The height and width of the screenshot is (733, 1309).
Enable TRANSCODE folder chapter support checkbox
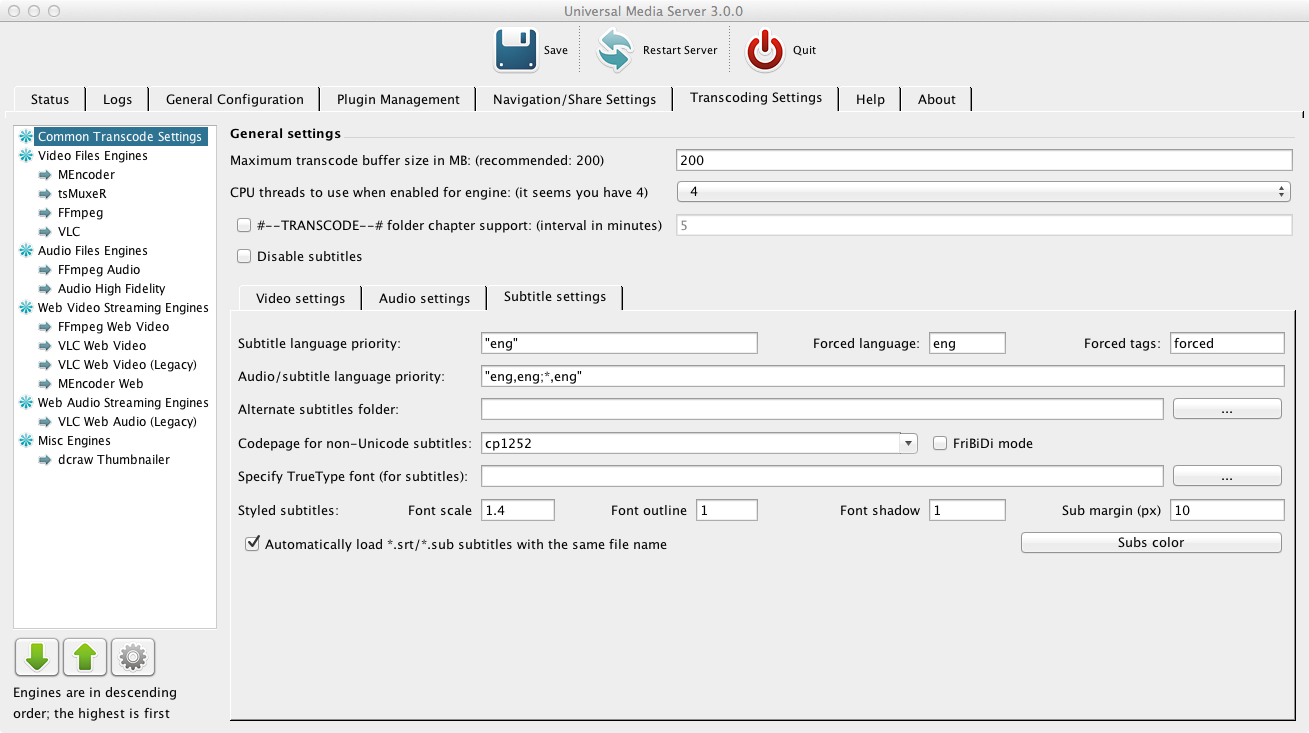(244, 226)
